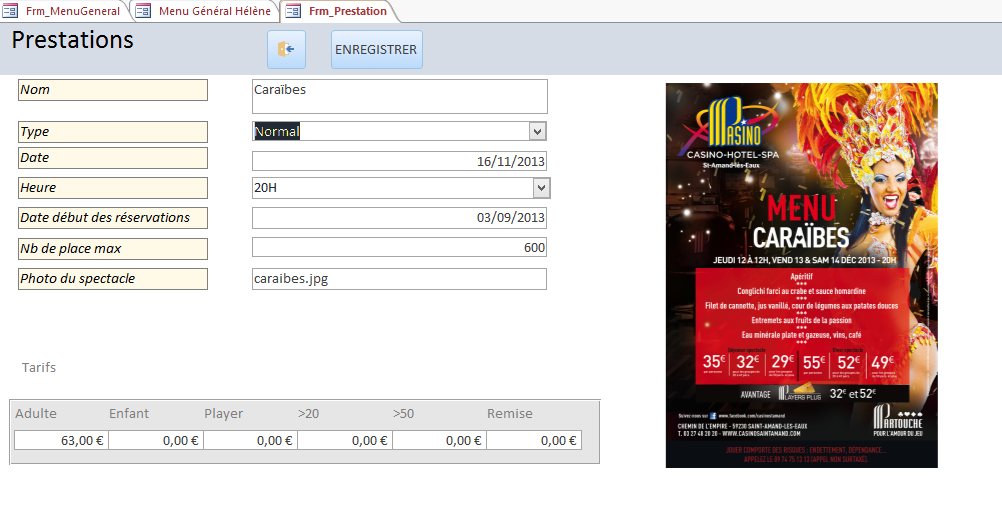Click the >20 column header
This screenshot has width=1002, height=532.
pos(308,413)
